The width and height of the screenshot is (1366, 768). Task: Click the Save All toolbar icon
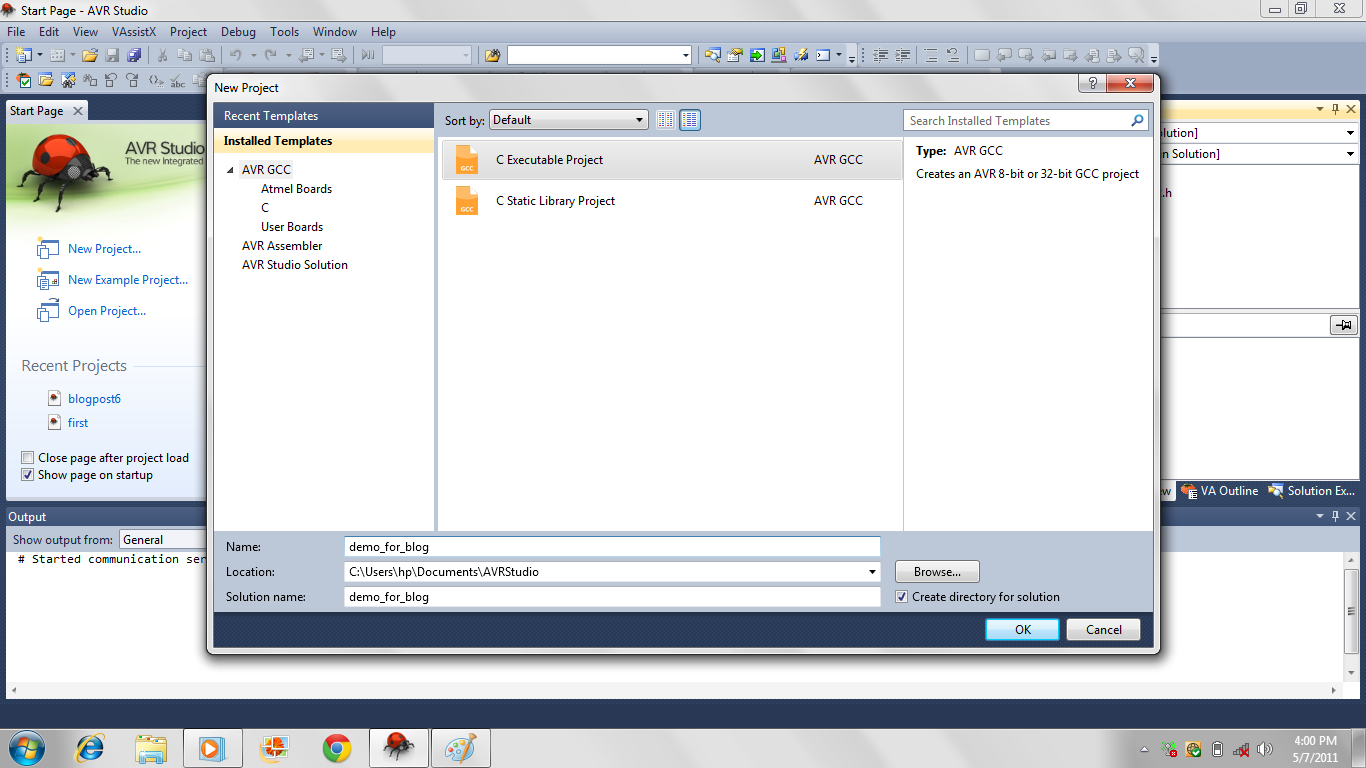[135, 55]
